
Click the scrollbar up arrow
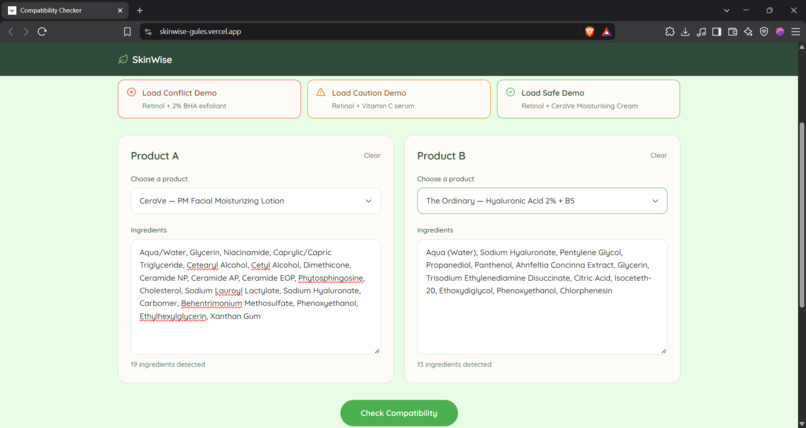[x=801, y=47]
